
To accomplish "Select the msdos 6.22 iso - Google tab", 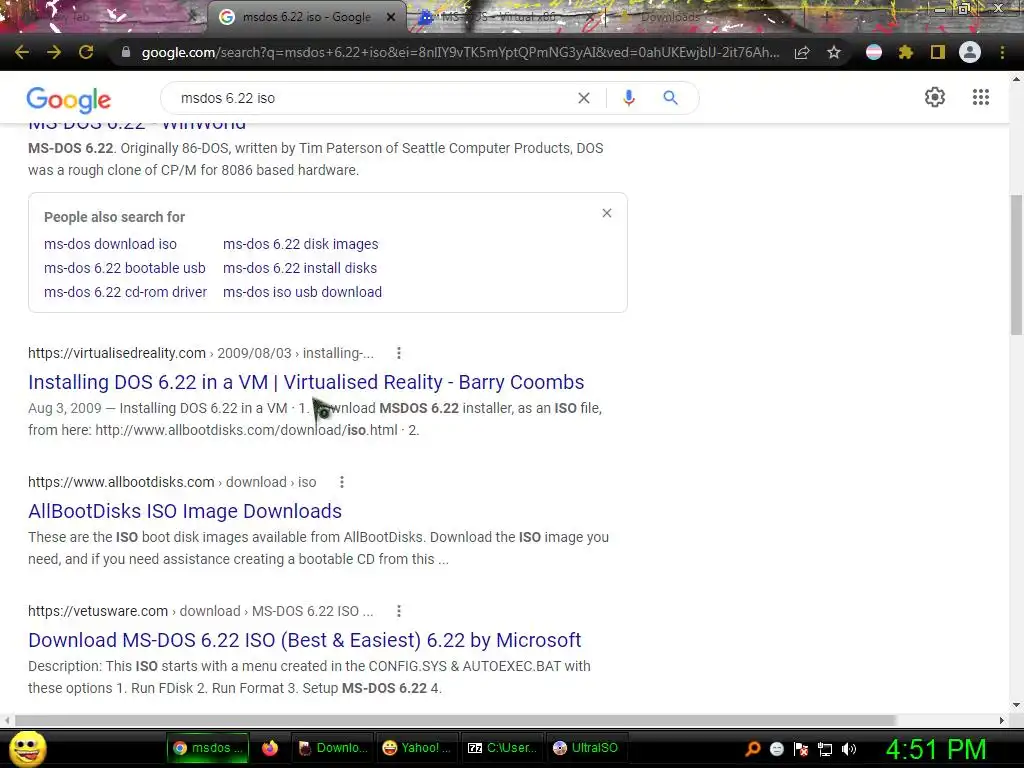I will tap(307, 17).
